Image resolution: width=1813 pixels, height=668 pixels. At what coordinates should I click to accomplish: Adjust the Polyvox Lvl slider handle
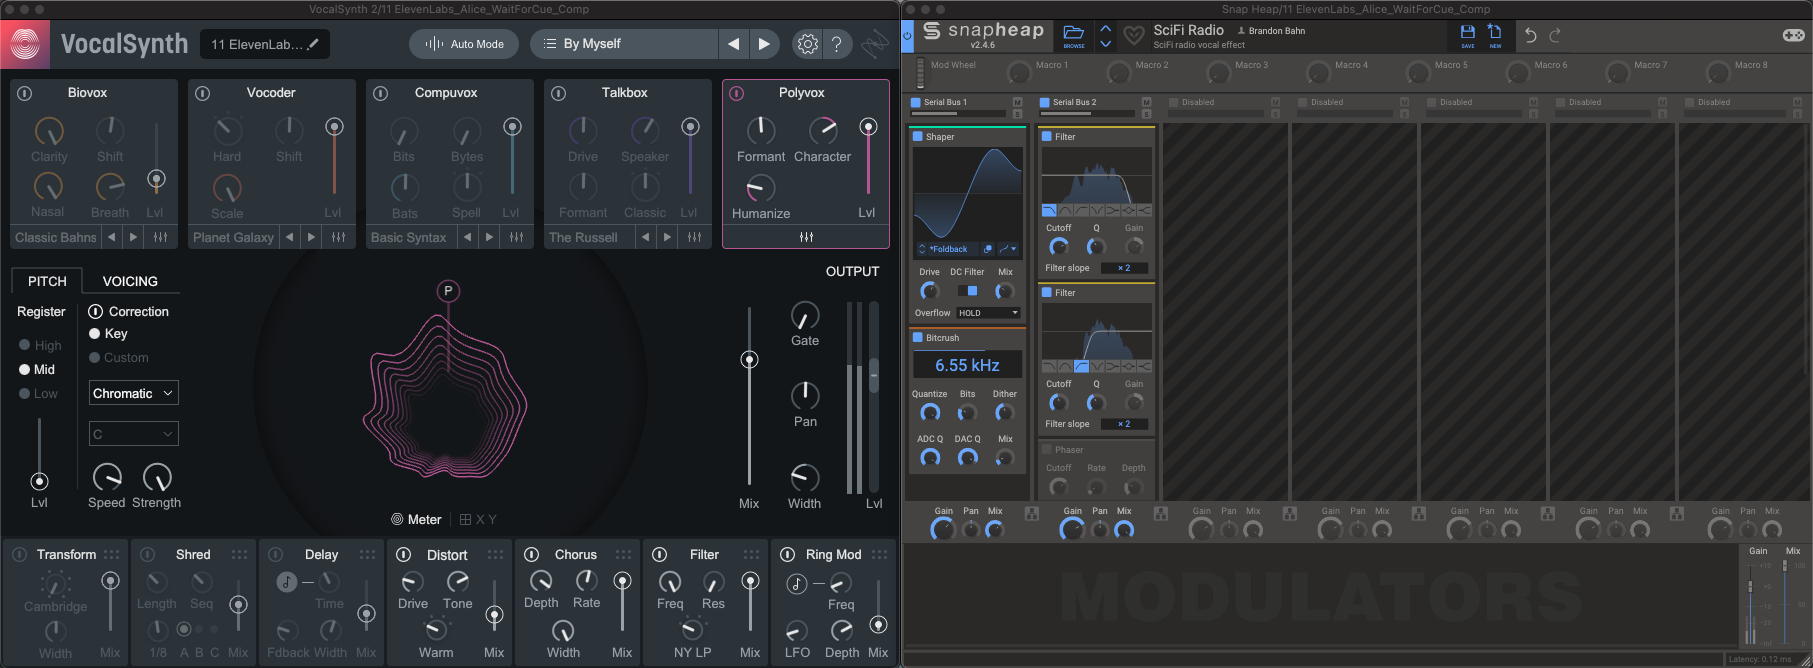click(868, 127)
